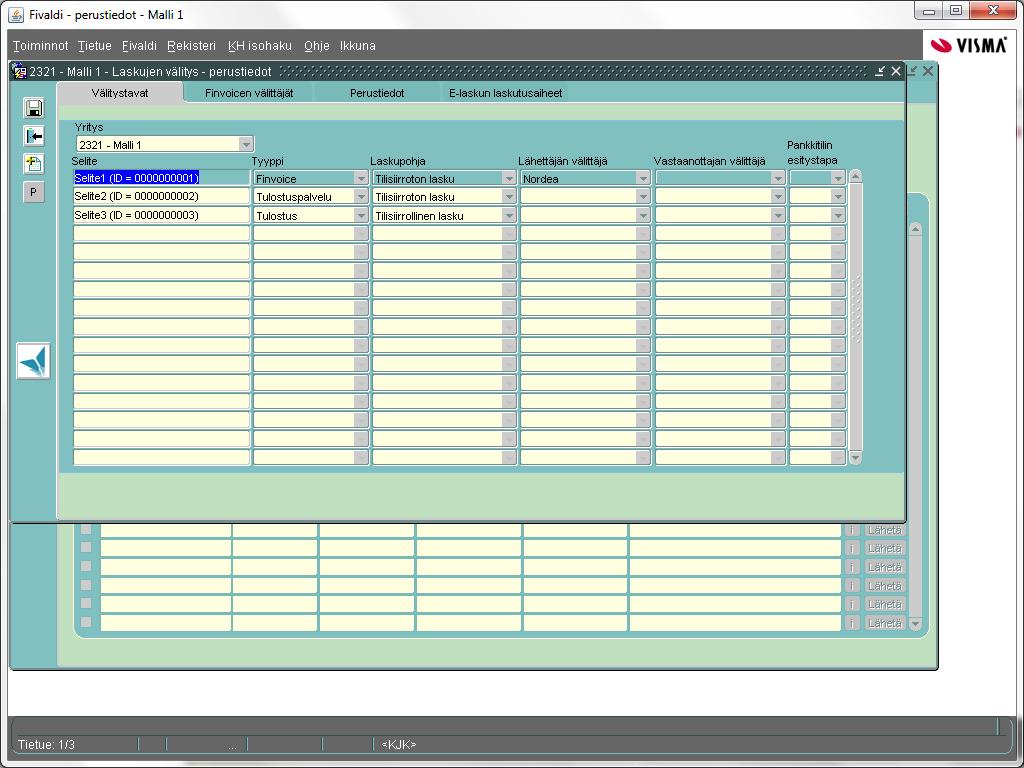Click the up arrow of Välitystavat grid scrollbar
The width and height of the screenshot is (1024, 768).
(855, 177)
